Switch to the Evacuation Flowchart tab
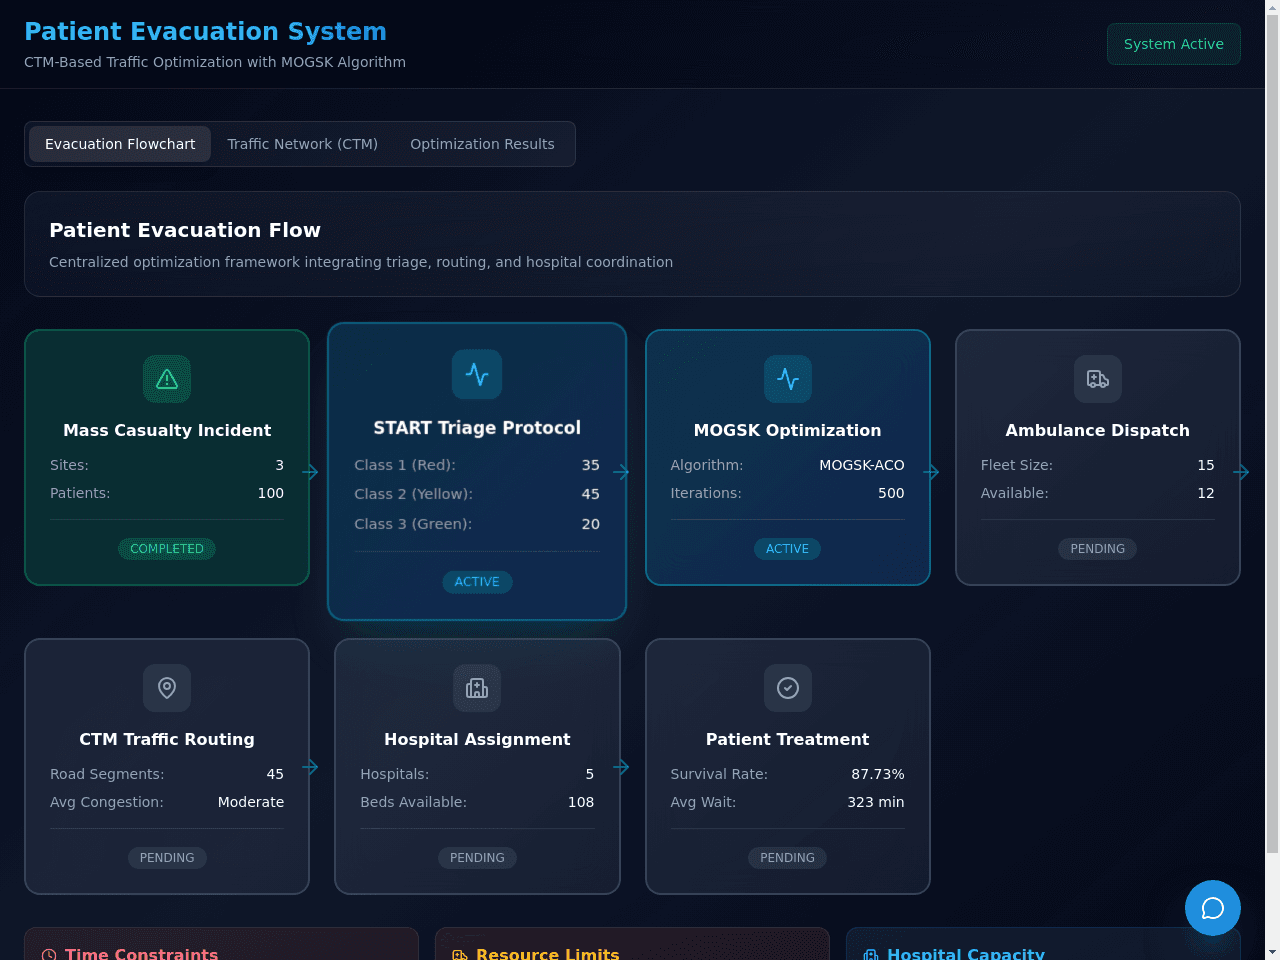Viewport: 1280px width, 960px height. (120, 144)
